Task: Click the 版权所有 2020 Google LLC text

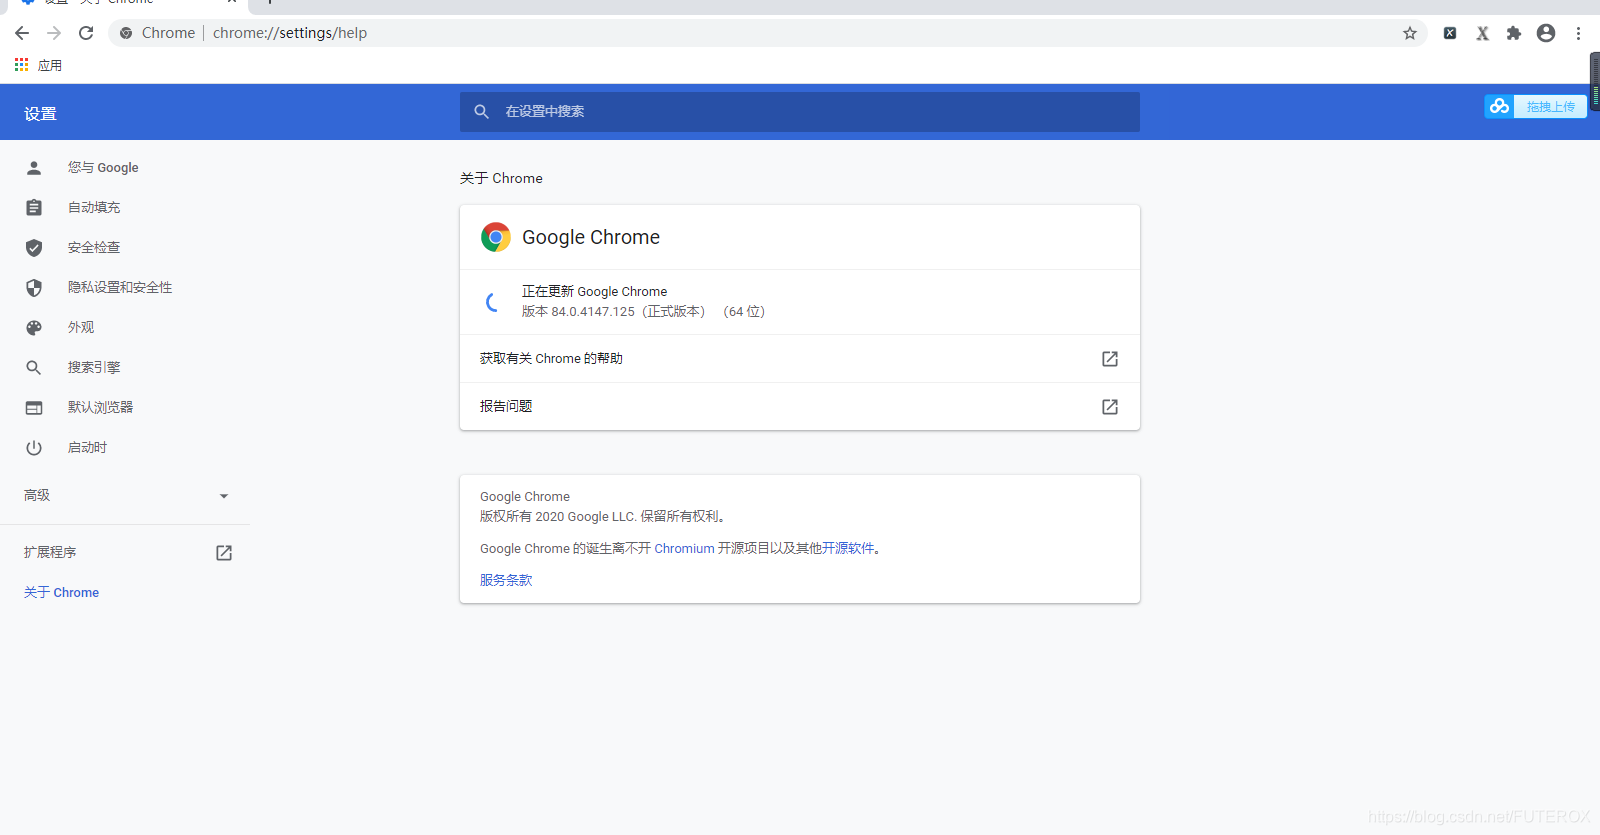Action: coord(603,517)
